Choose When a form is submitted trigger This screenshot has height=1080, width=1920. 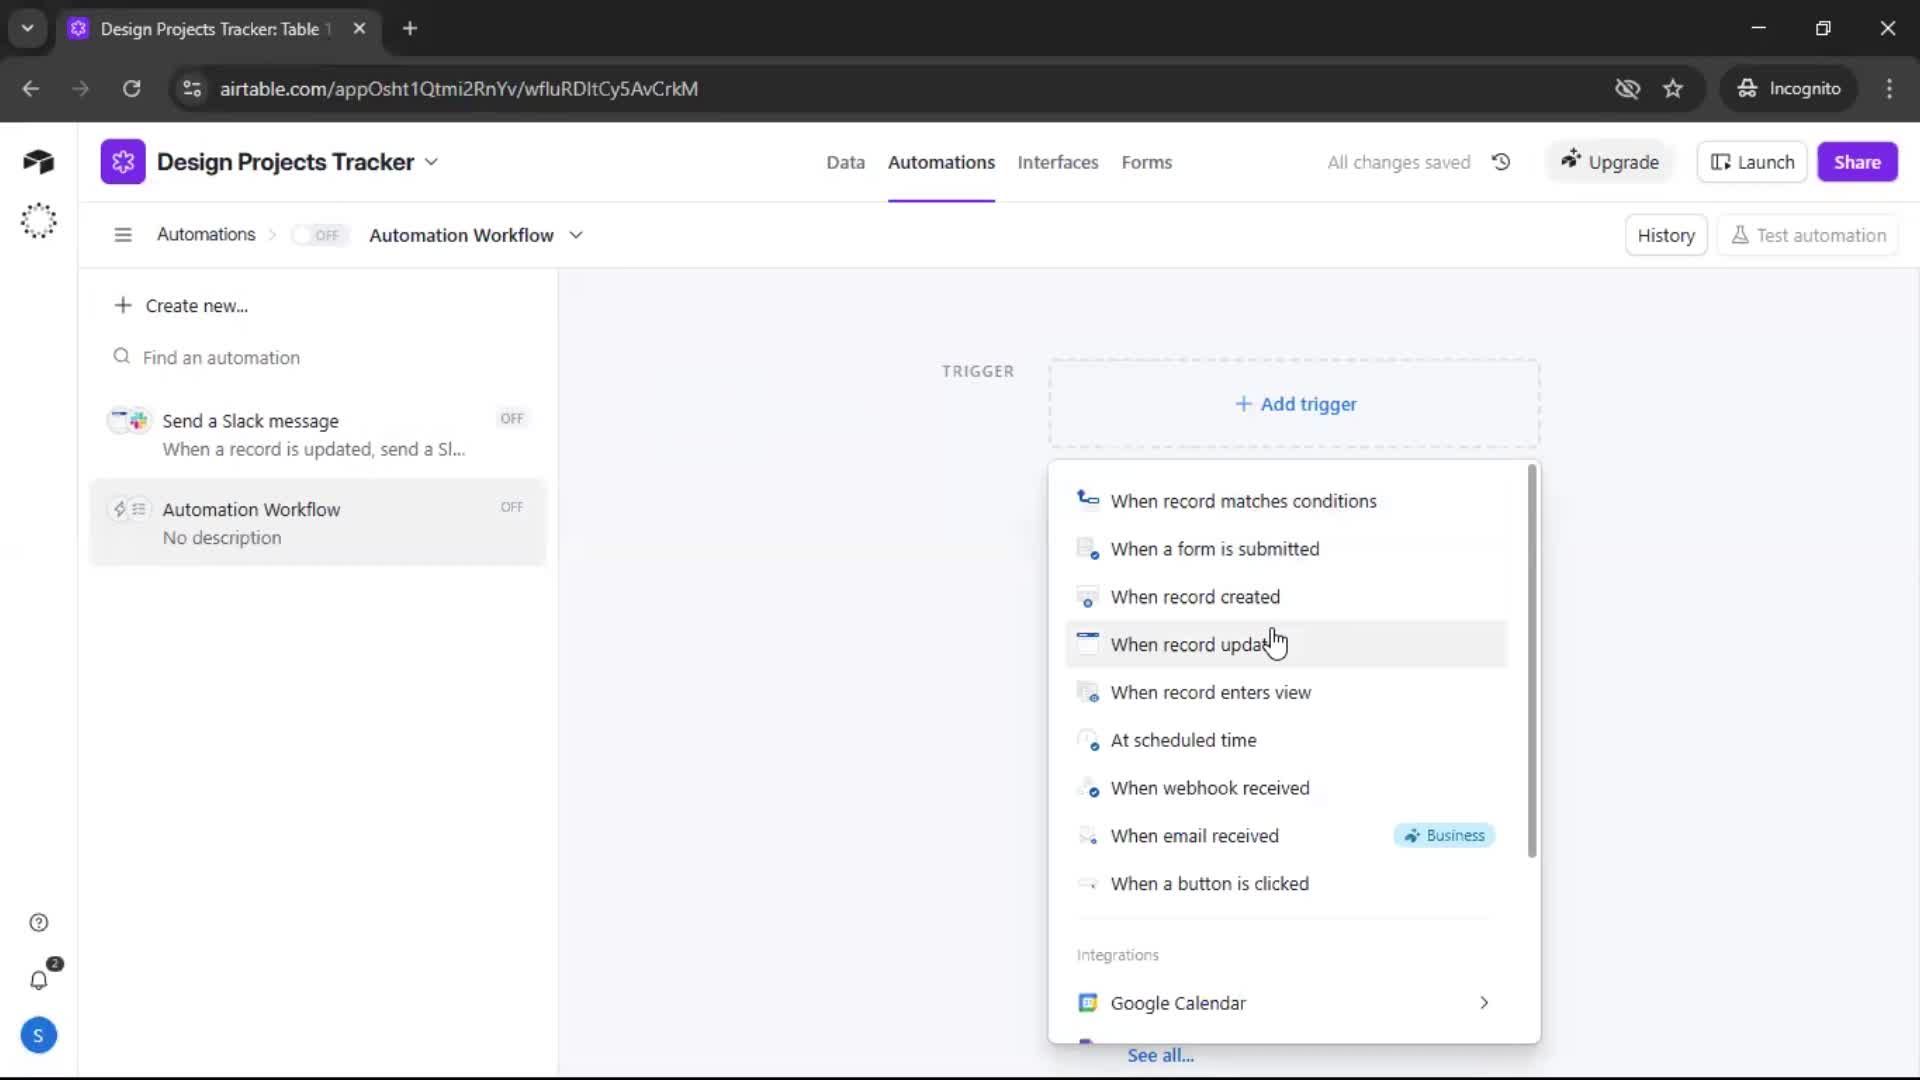pos(1286,549)
